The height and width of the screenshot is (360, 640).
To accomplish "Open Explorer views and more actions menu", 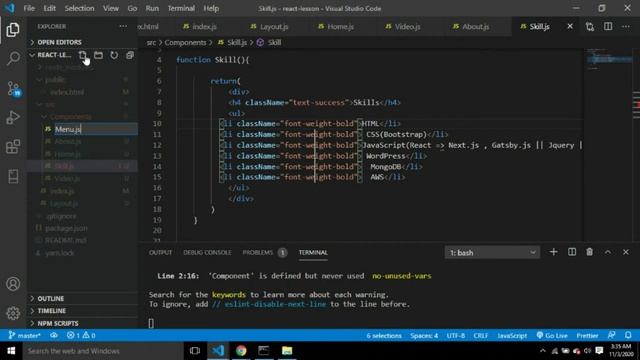I will tap(123, 26).
